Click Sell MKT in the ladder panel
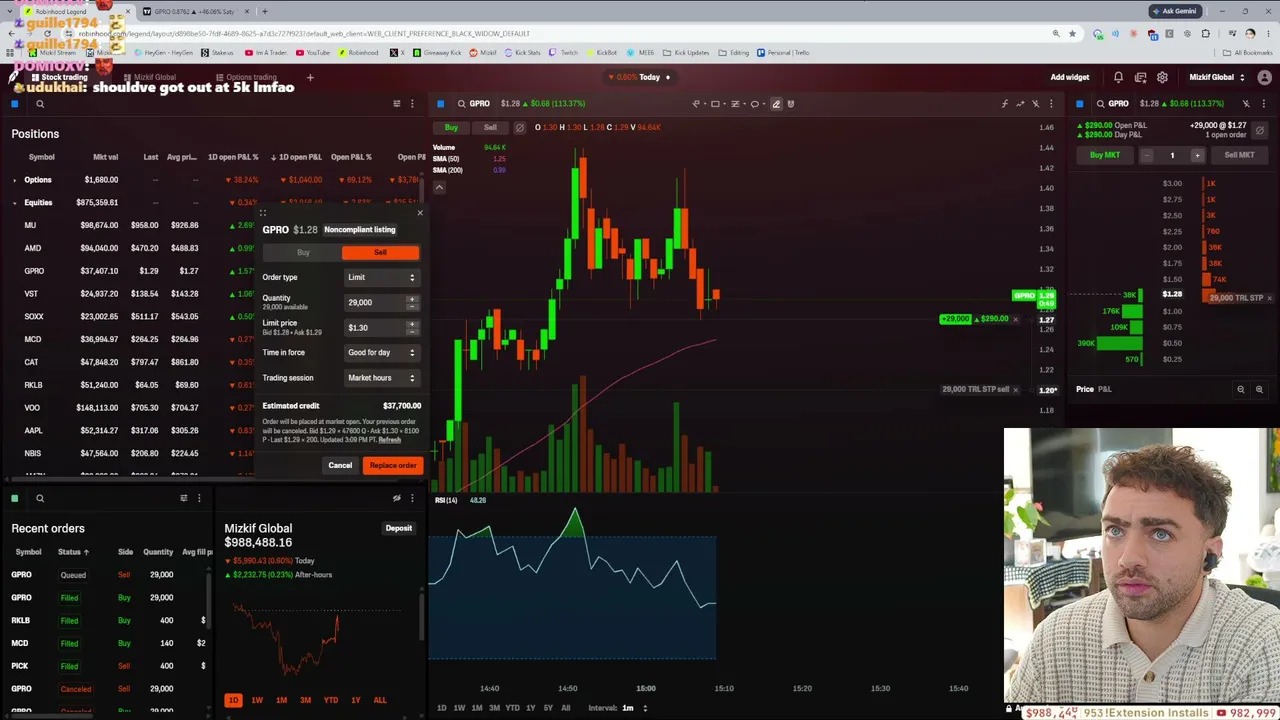Viewport: 1280px width, 720px height. (x=1239, y=155)
